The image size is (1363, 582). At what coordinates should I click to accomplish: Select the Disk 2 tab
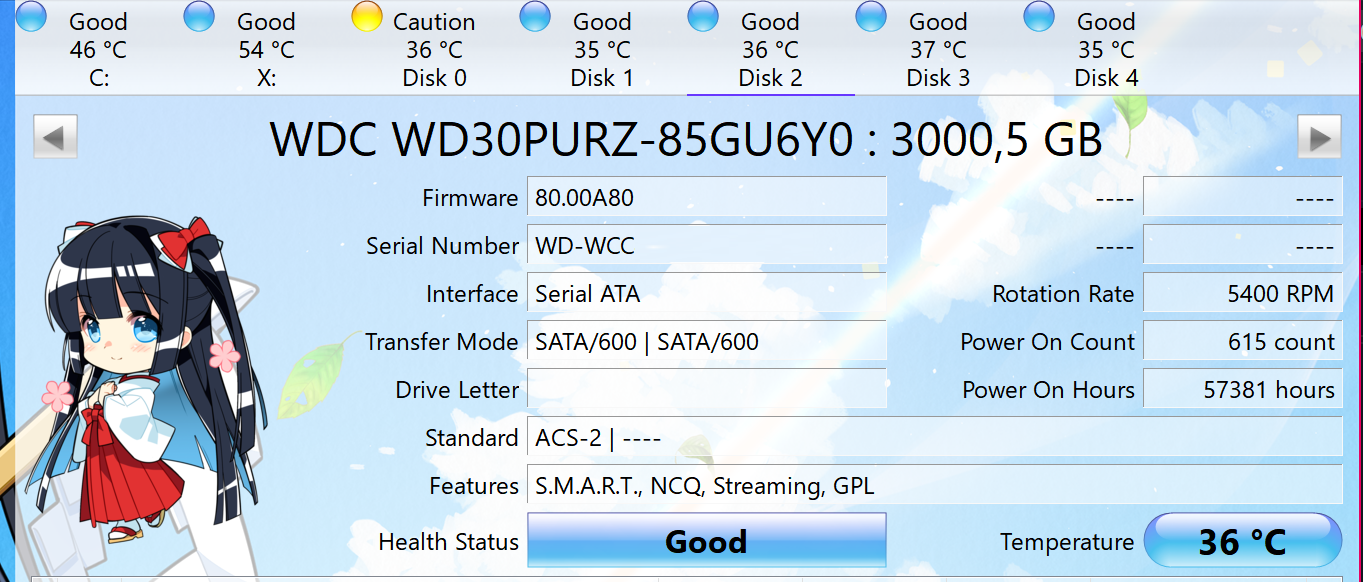pyautogui.click(x=771, y=48)
